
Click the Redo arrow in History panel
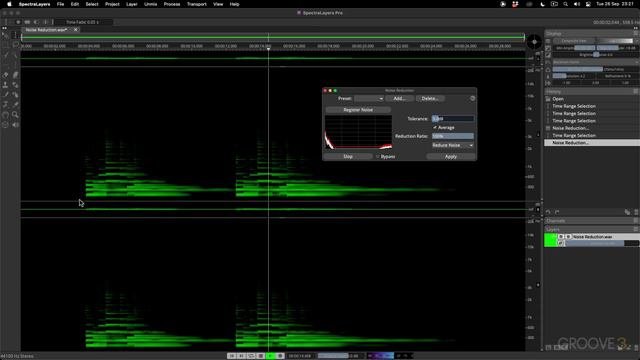pos(557,212)
